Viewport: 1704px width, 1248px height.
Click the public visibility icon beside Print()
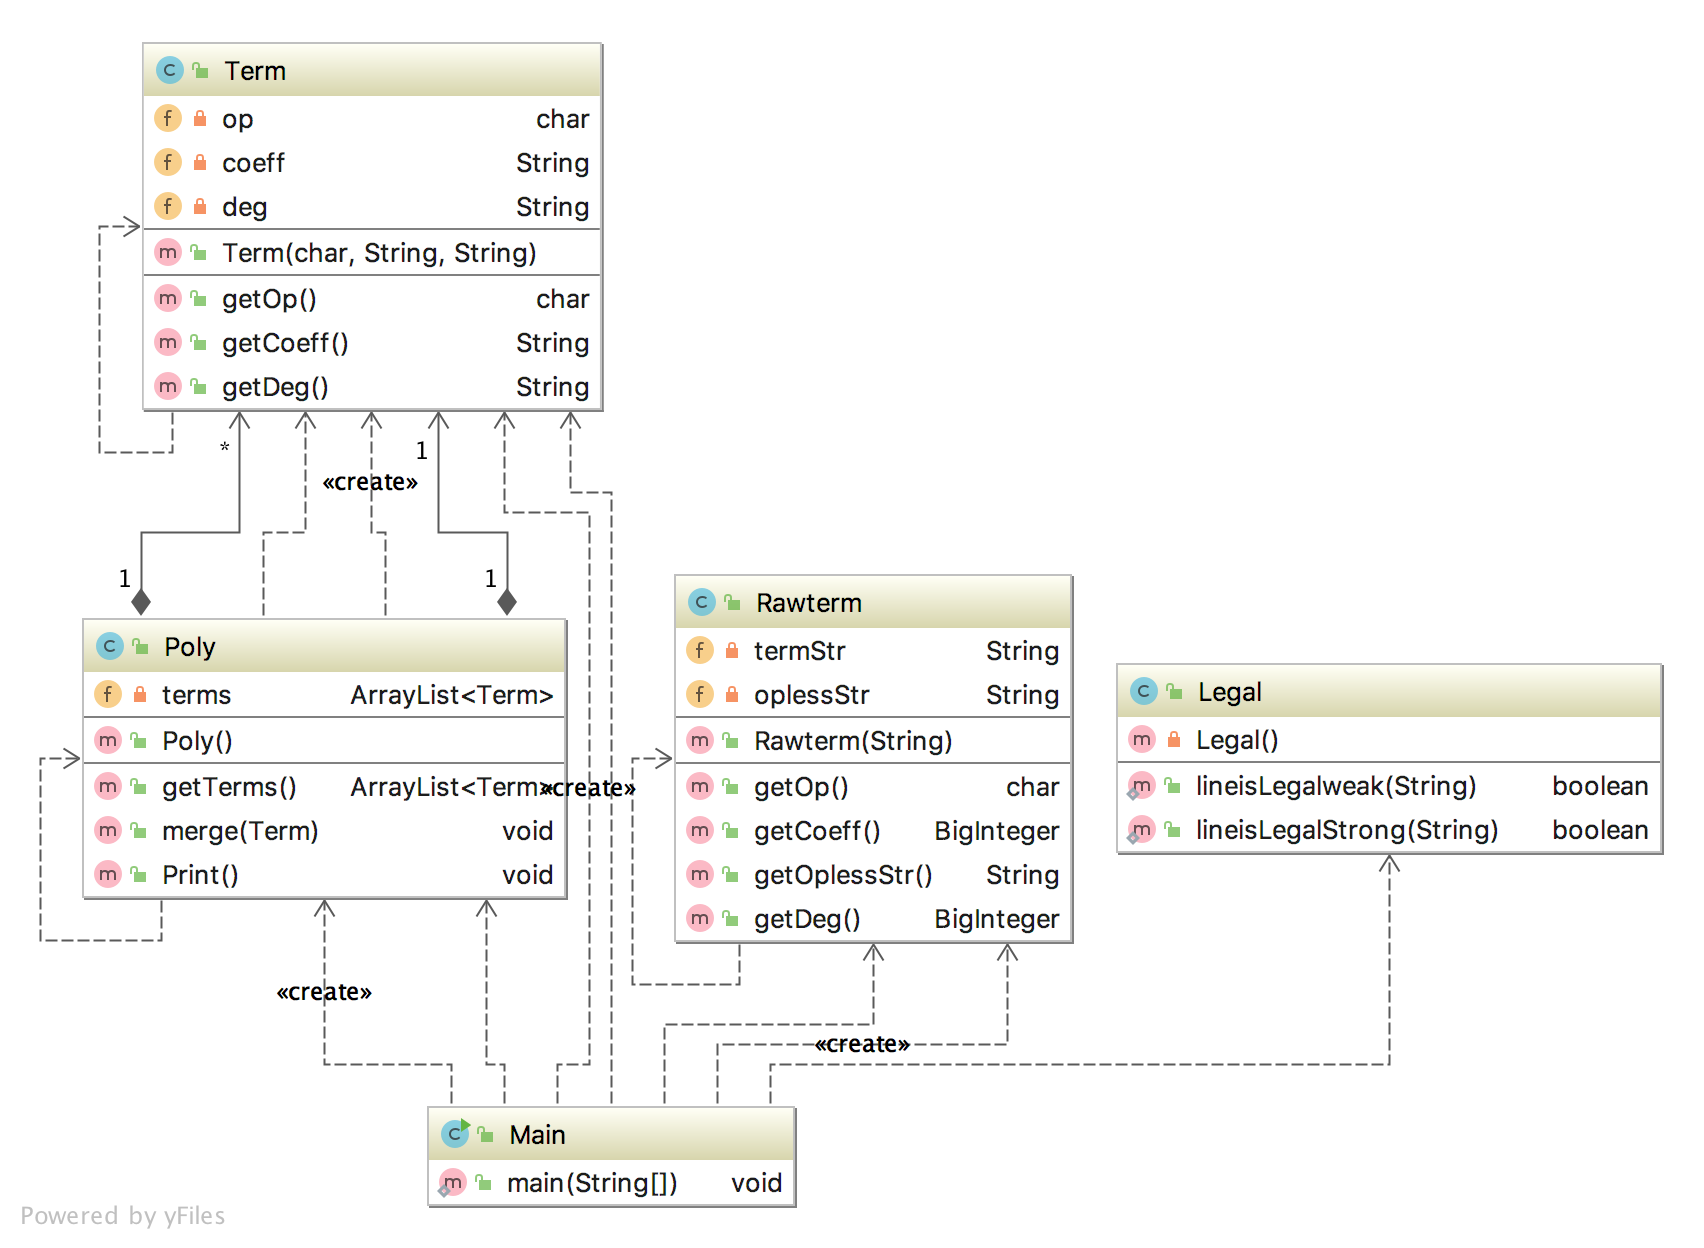pyautogui.click(x=139, y=874)
